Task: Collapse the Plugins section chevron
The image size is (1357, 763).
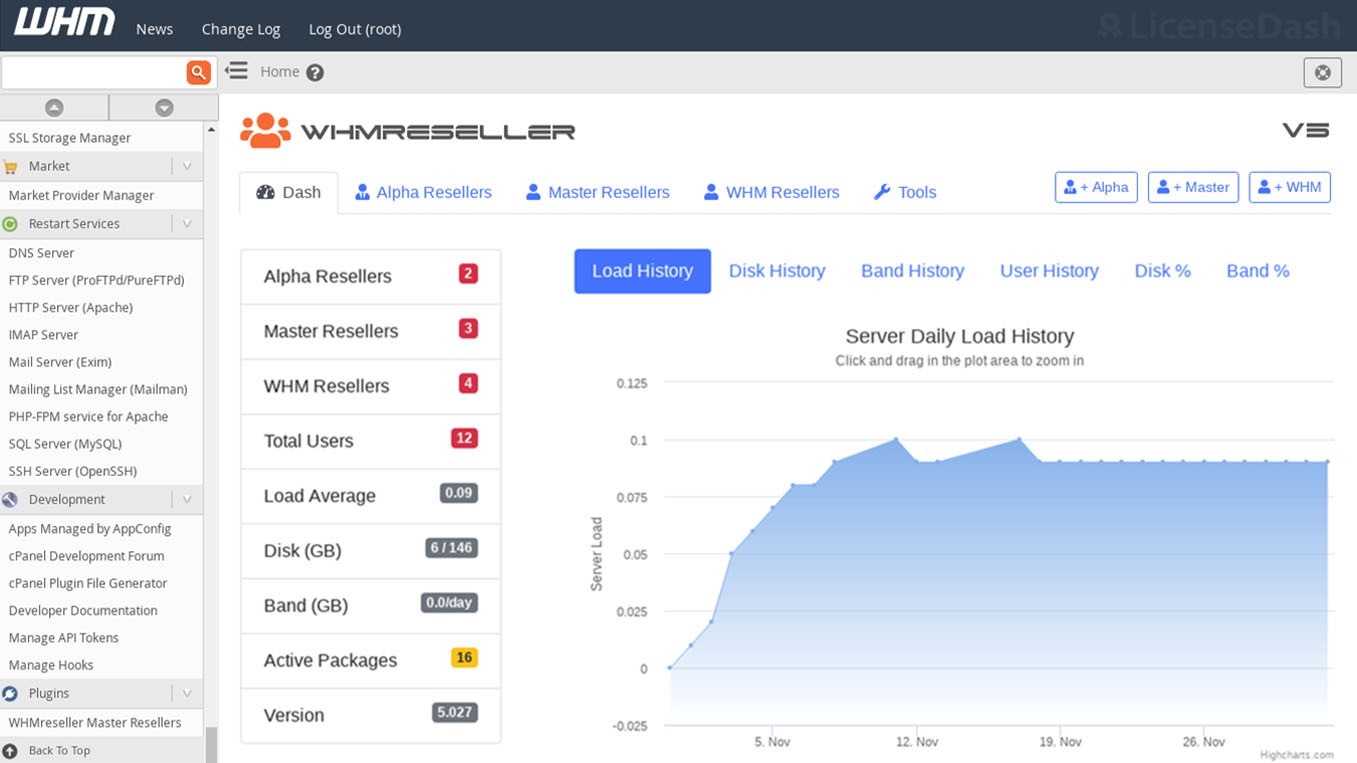Action: coord(186,693)
